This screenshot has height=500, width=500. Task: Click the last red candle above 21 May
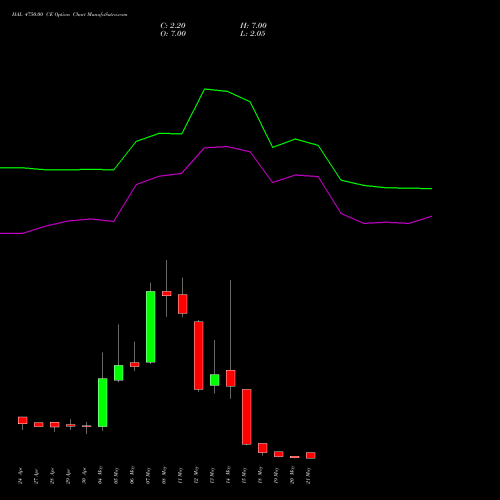[x=311, y=455]
